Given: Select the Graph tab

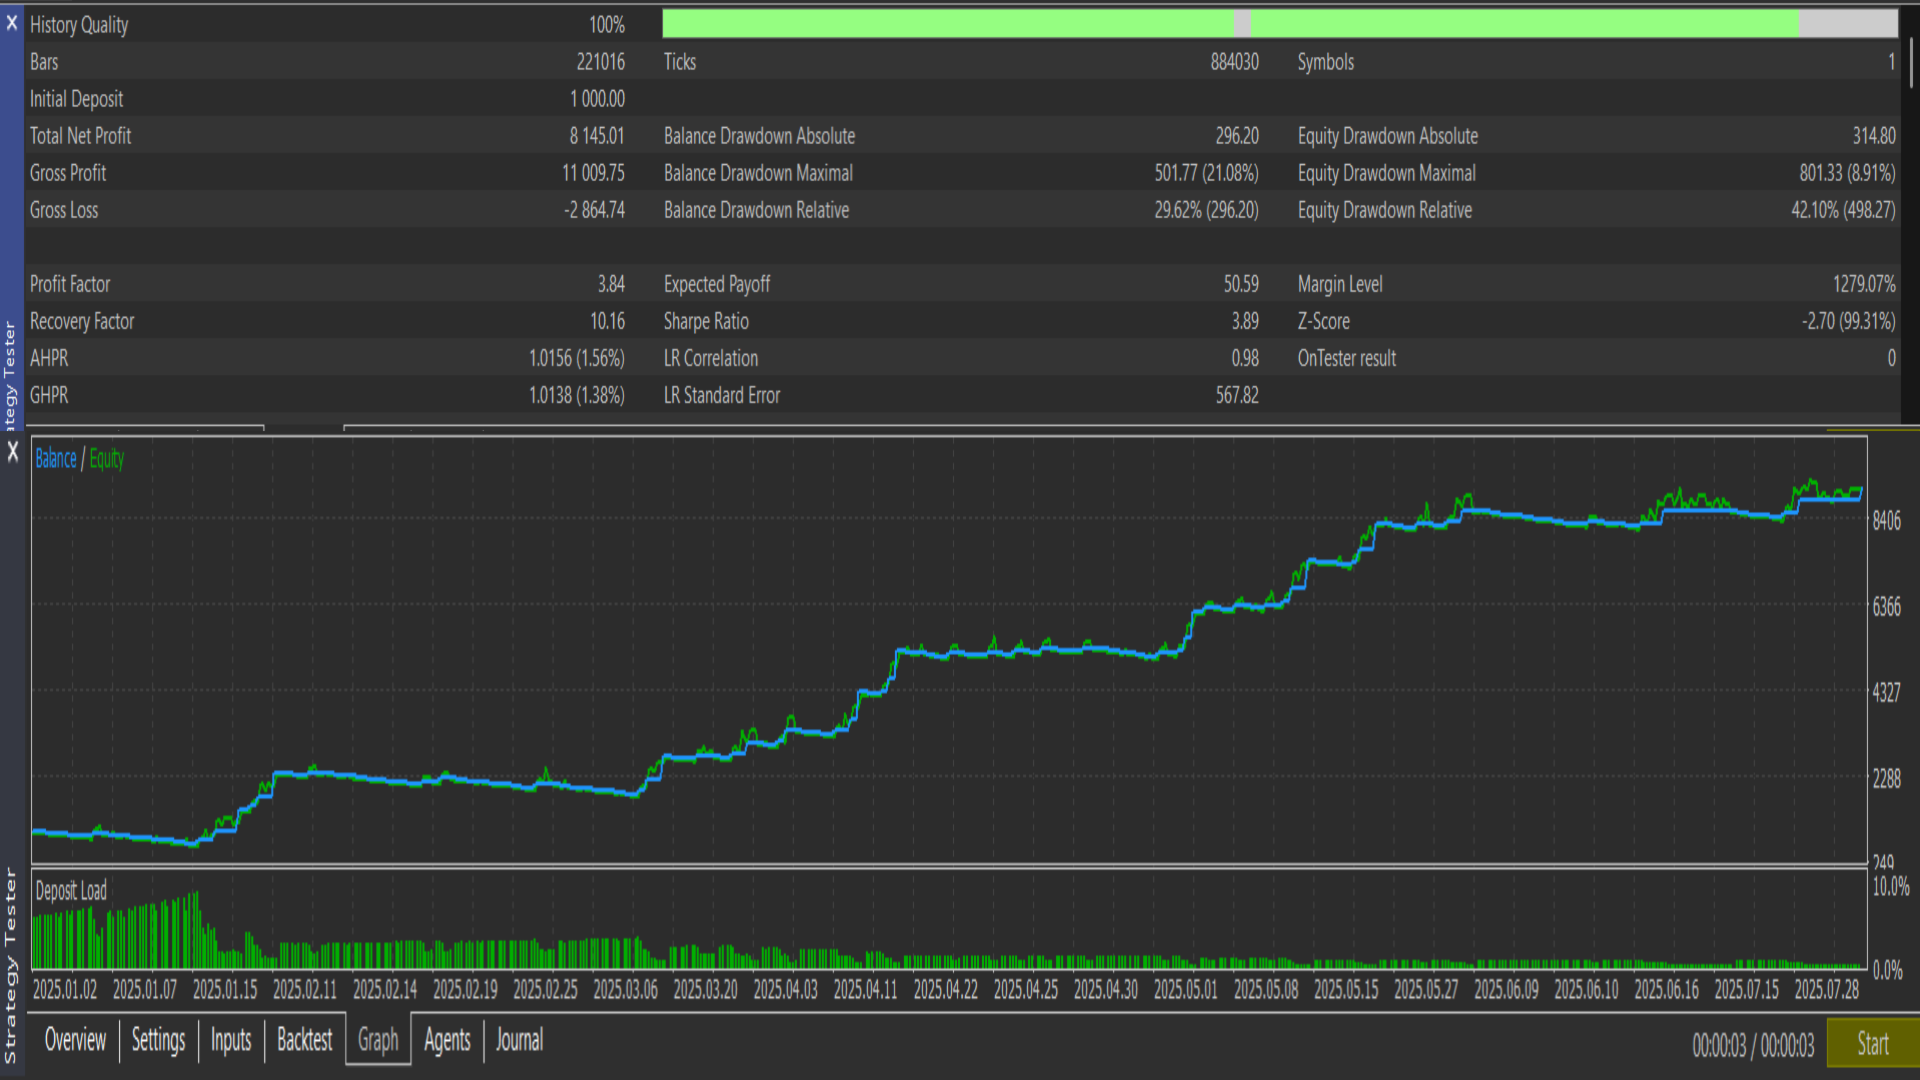Looking at the screenshot, I should (x=378, y=1040).
